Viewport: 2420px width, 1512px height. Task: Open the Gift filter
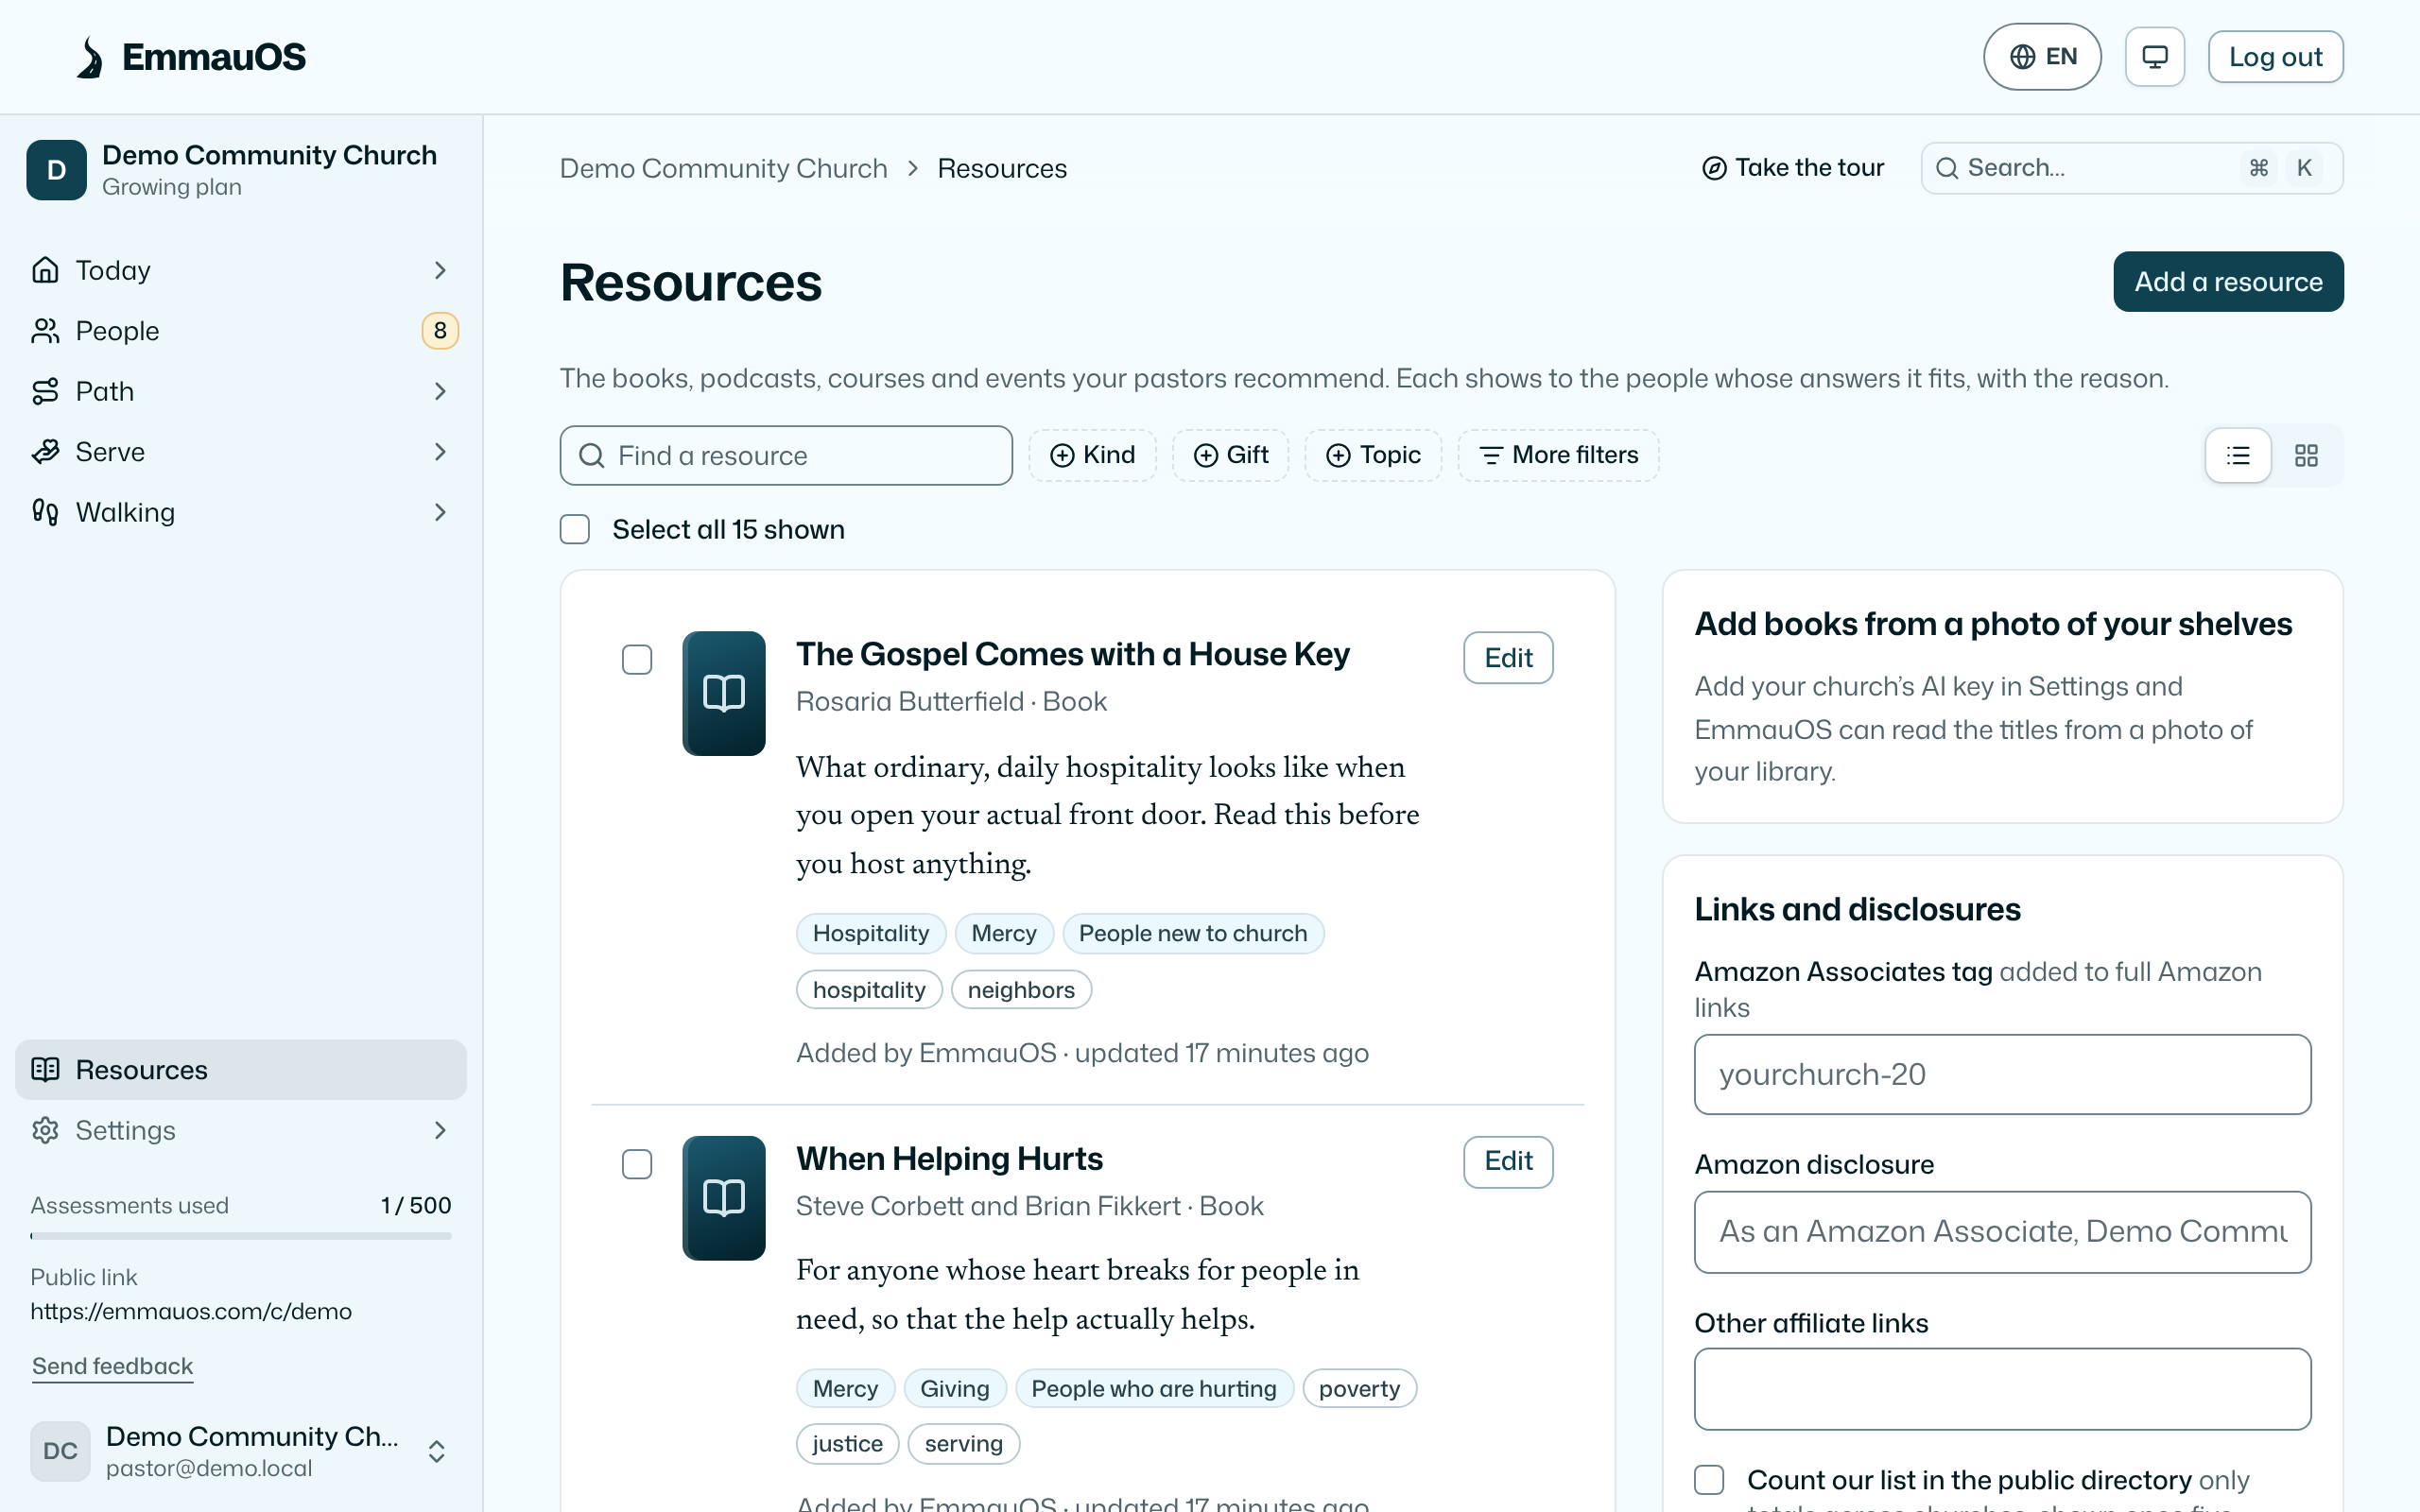click(1231, 455)
